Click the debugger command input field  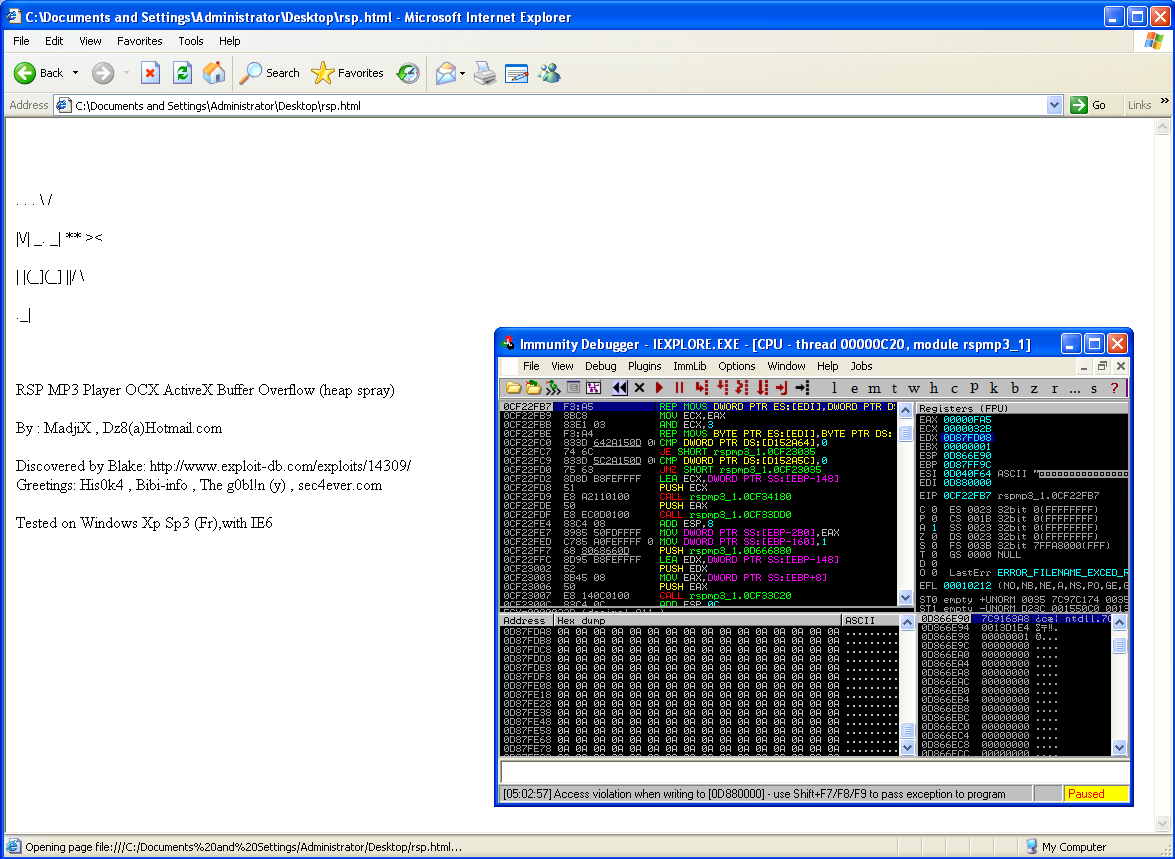click(x=815, y=772)
